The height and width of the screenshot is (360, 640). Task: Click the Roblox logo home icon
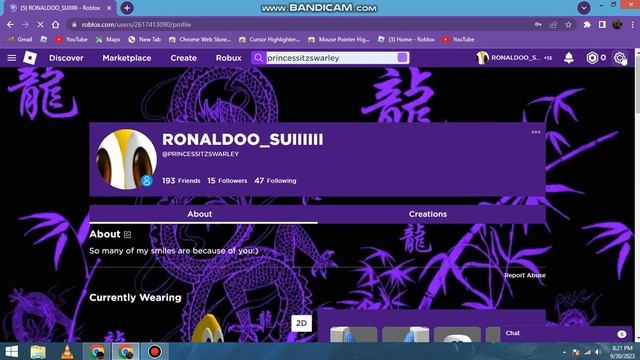pyautogui.click(x=30, y=58)
